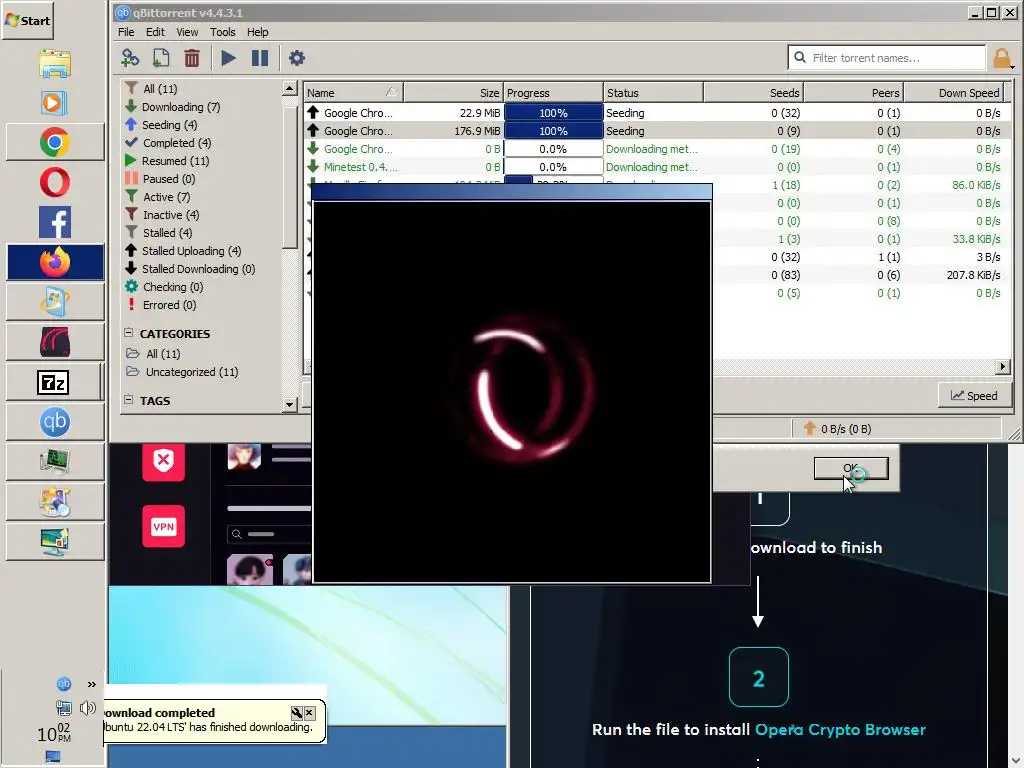1024x768 pixels.
Task: Click the network tray icon
Action: tap(63, 708)
